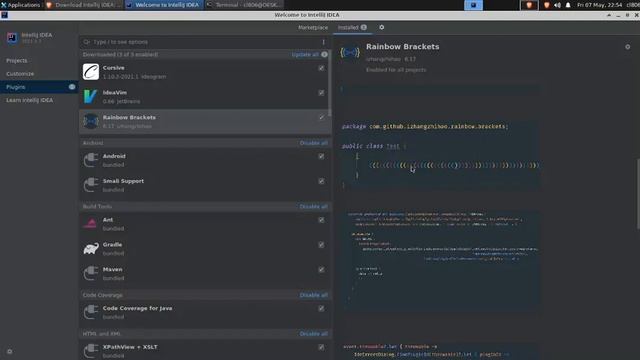Click the plugin list vertical scrollbar

click(x=329, y=82)
